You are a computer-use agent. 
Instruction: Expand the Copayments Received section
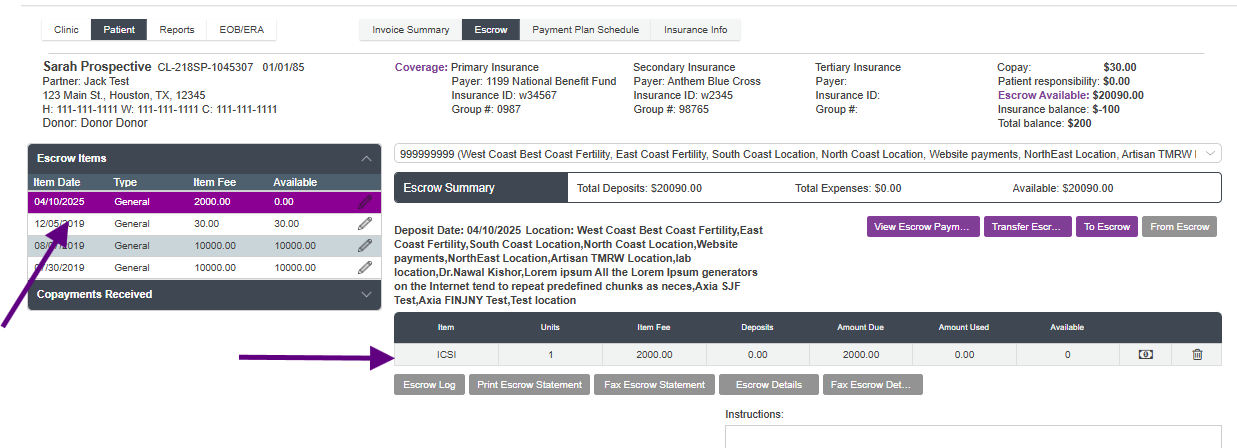tap(366, 295)
